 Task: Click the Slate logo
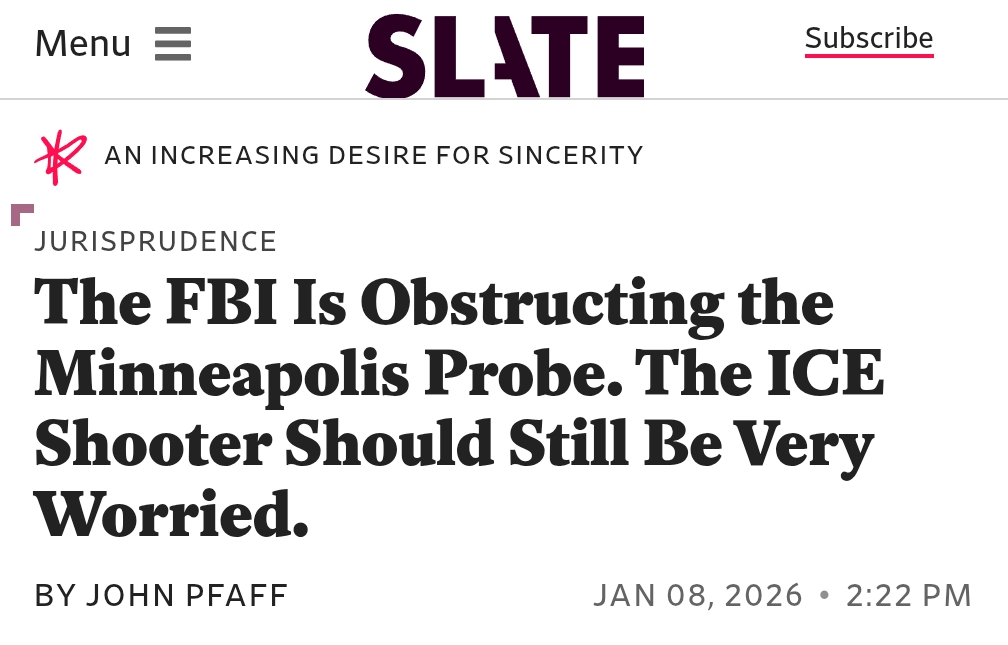[x=505, y=55]
